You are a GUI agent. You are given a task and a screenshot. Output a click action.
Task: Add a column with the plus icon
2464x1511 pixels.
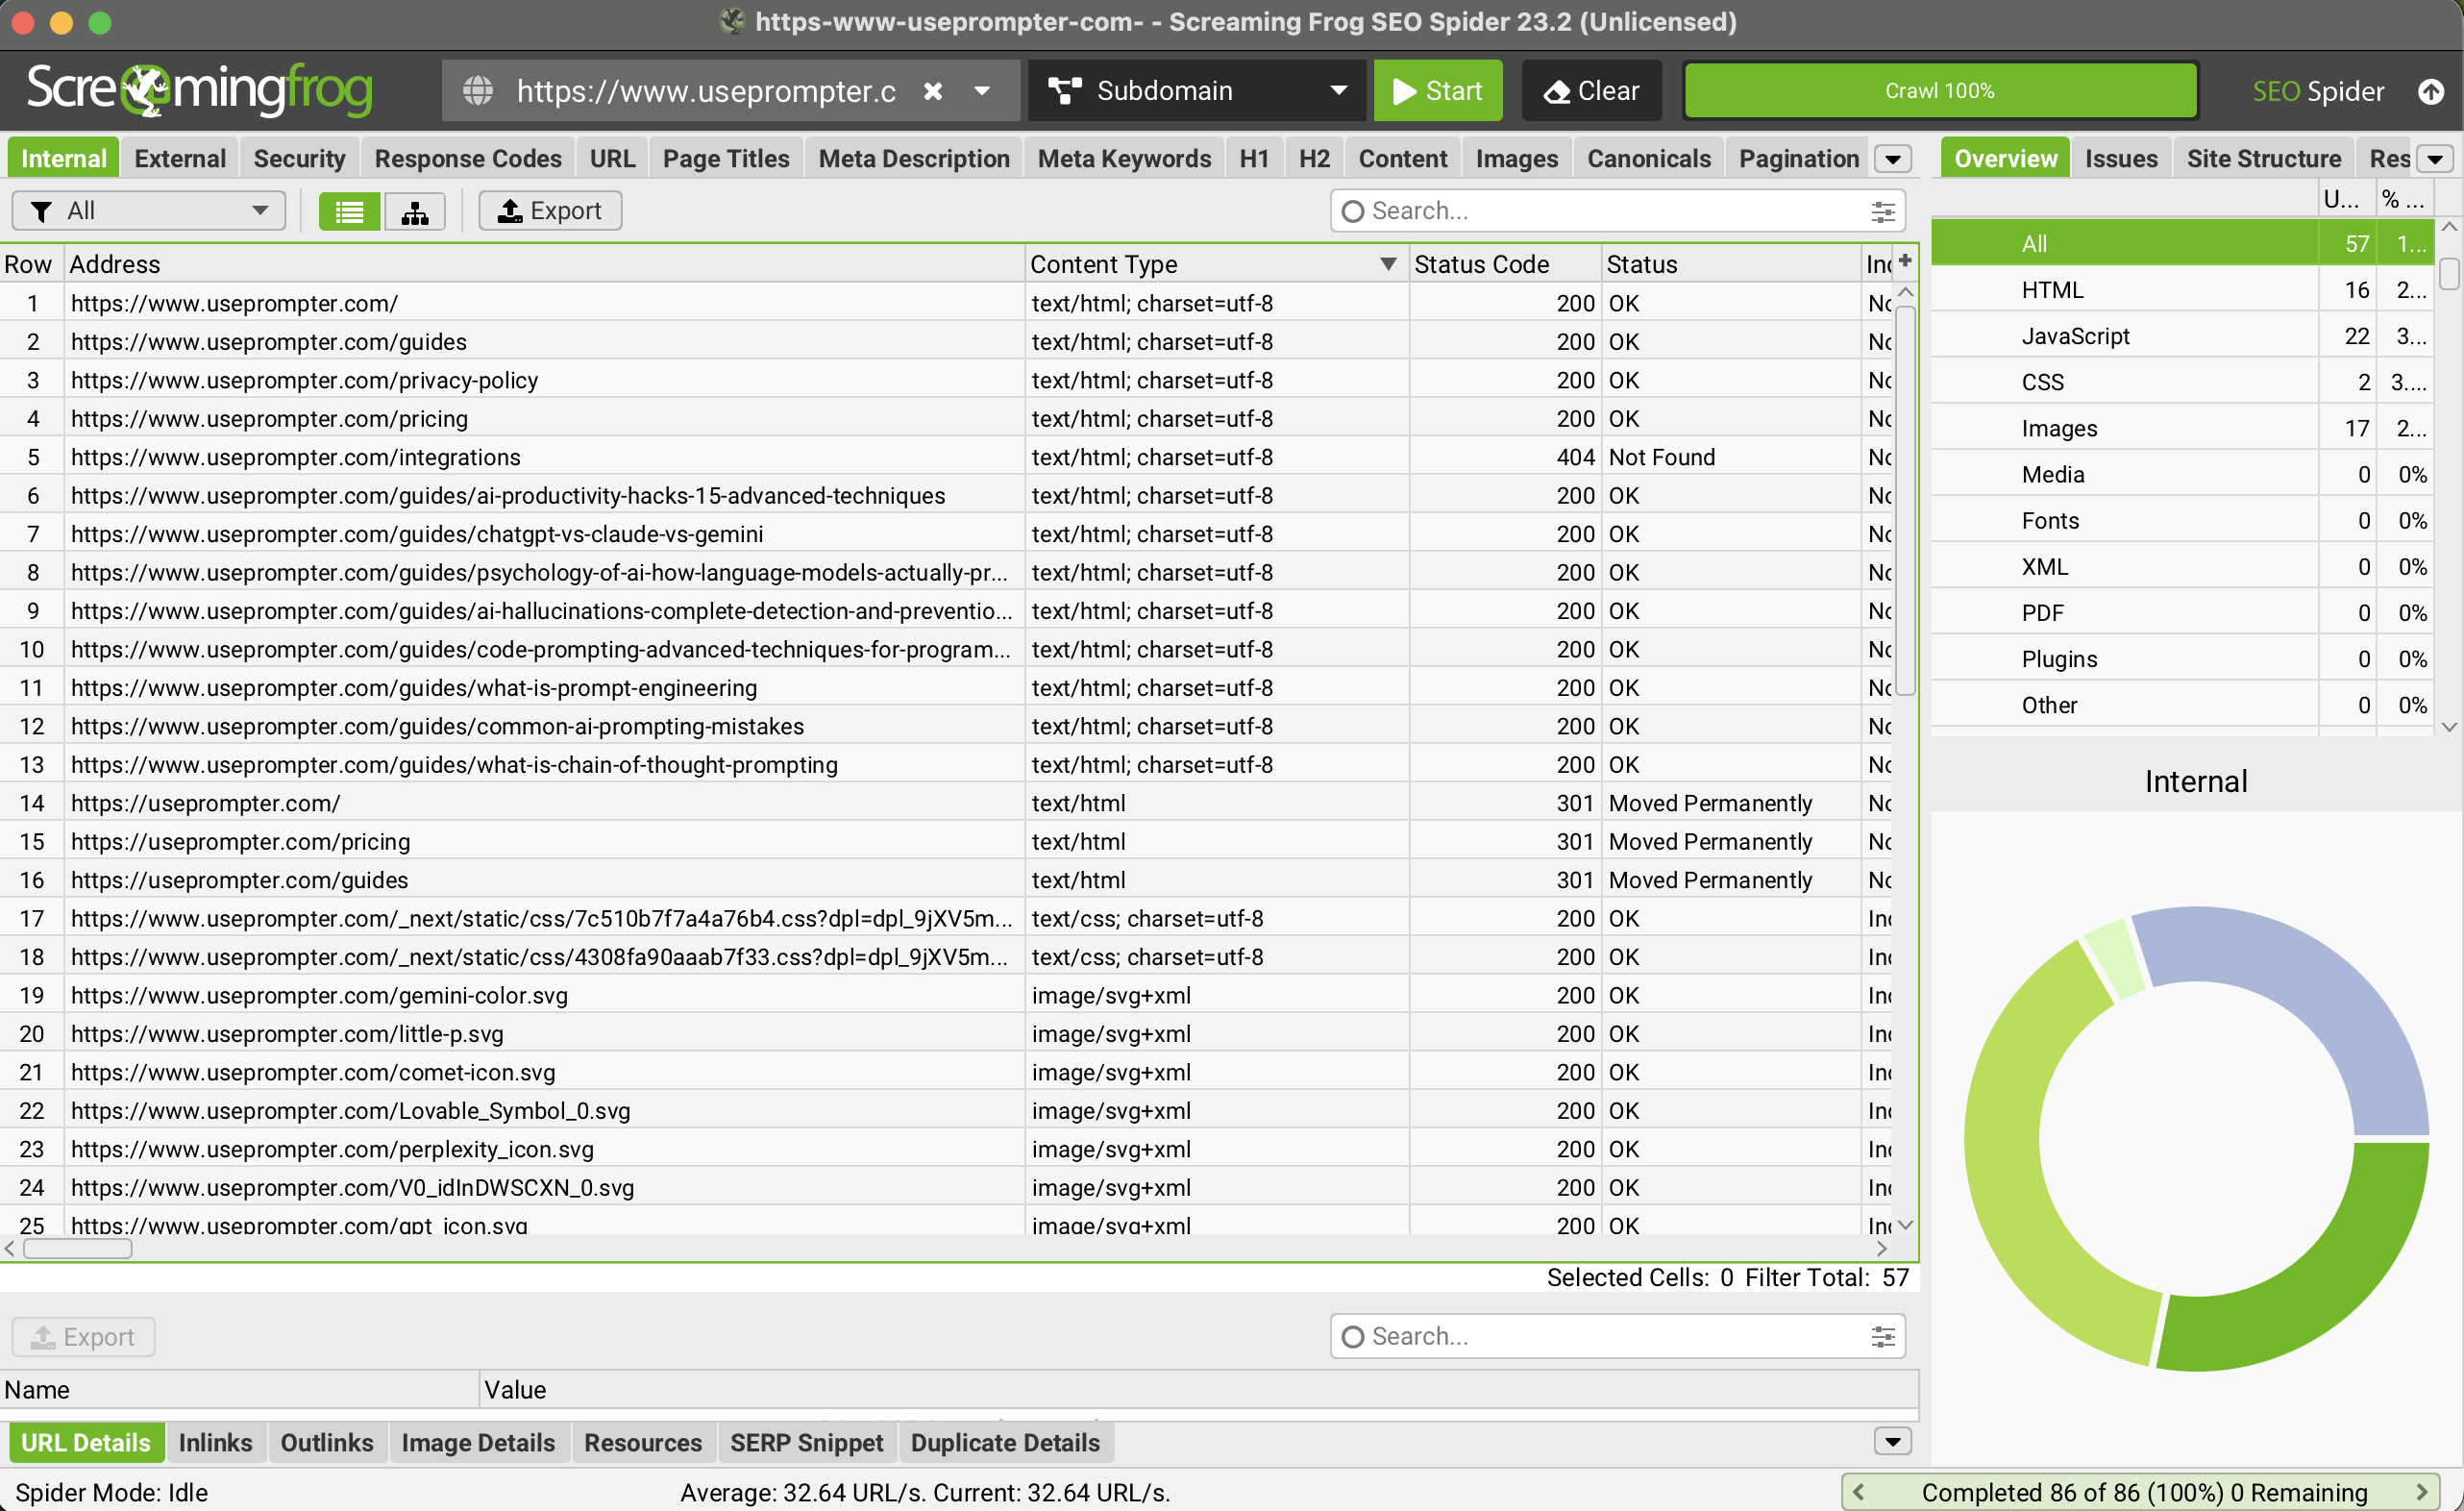tap(1905, 261)
